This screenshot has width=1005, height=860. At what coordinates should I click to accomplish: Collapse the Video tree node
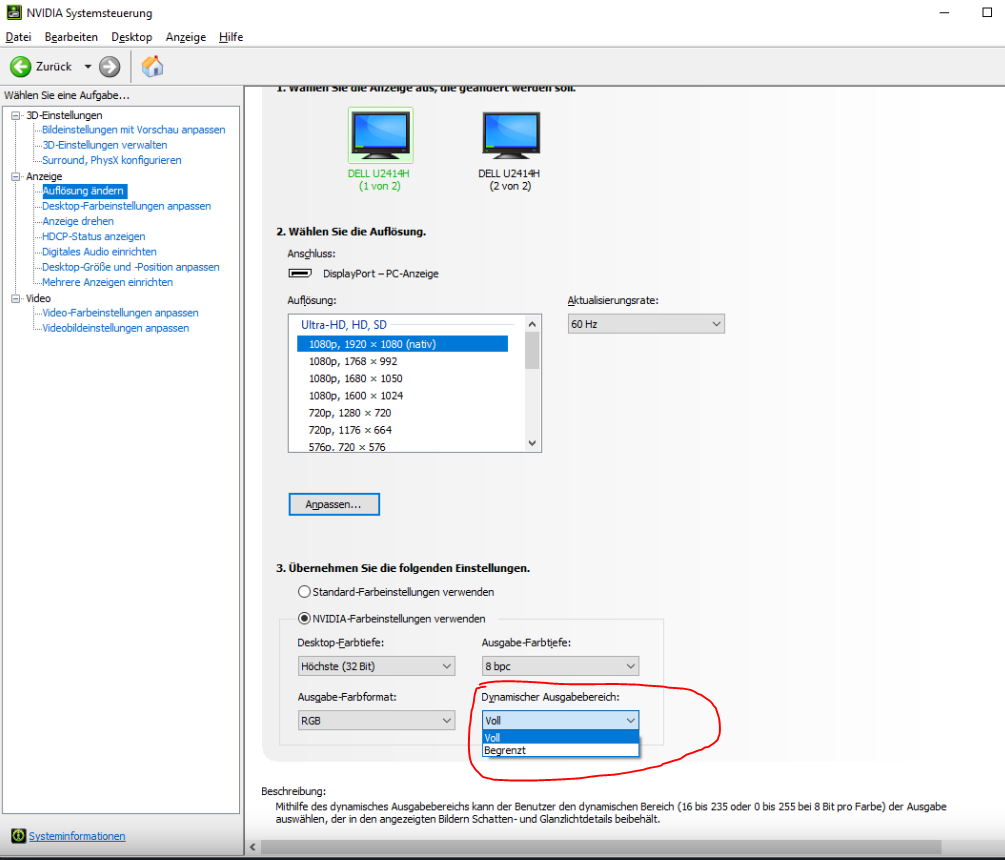coord(16,299)
